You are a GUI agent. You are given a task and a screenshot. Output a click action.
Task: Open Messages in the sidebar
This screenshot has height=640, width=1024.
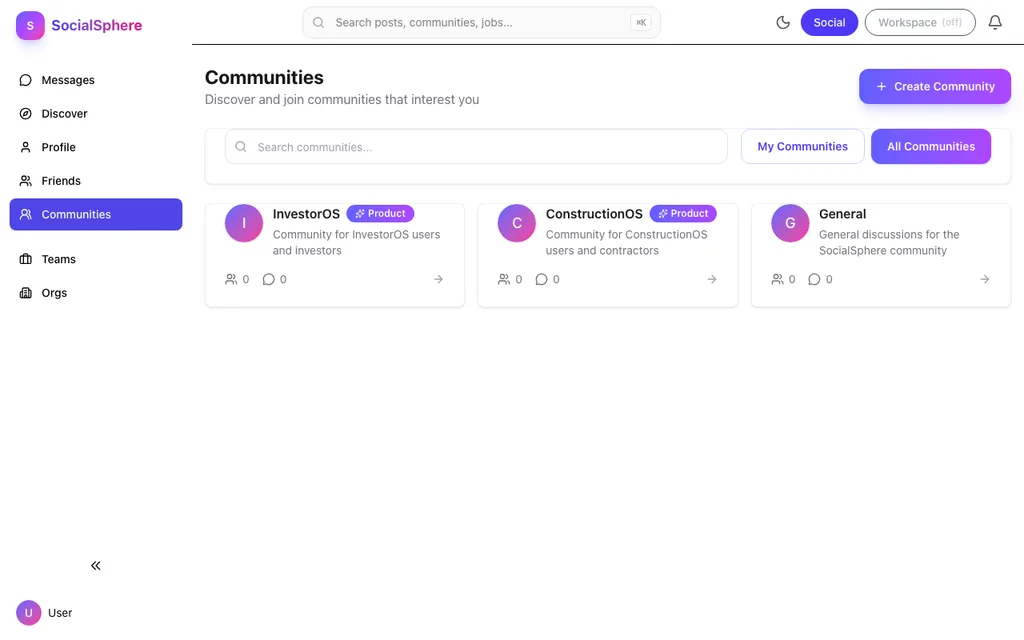point(96,80)
